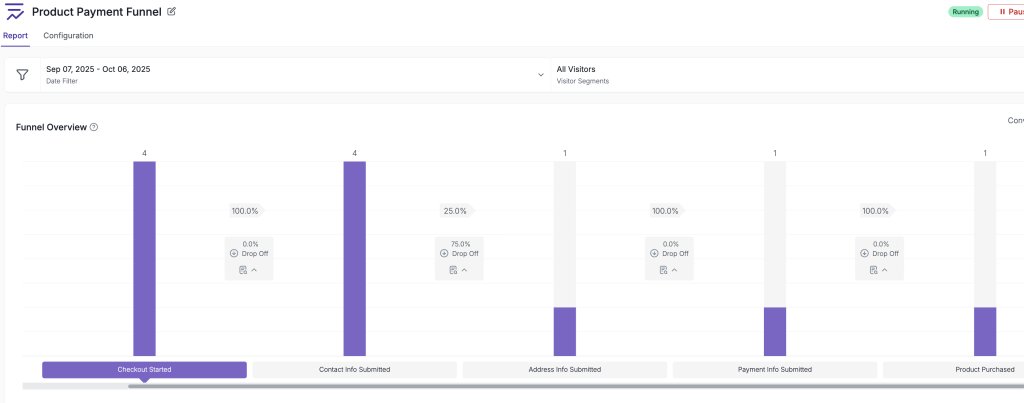Open the filter funnel icon

tap(22, 75)
